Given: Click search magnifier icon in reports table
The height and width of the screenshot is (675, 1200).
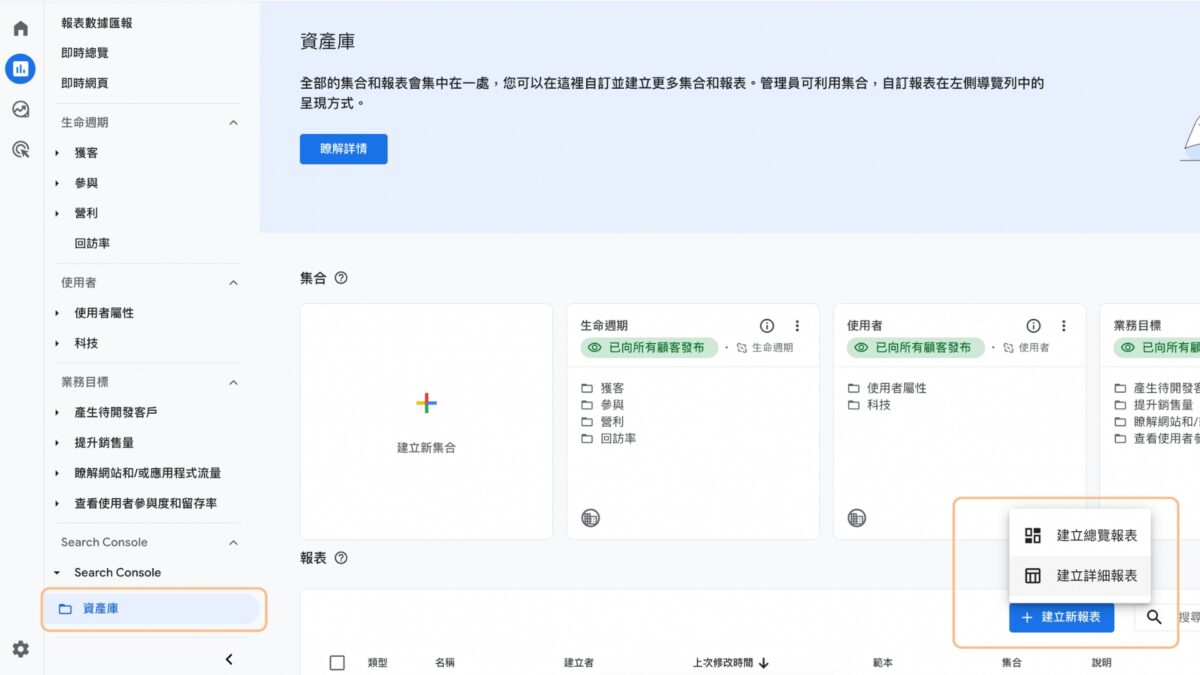Looking at the screenshot, I should point(1154,617).
